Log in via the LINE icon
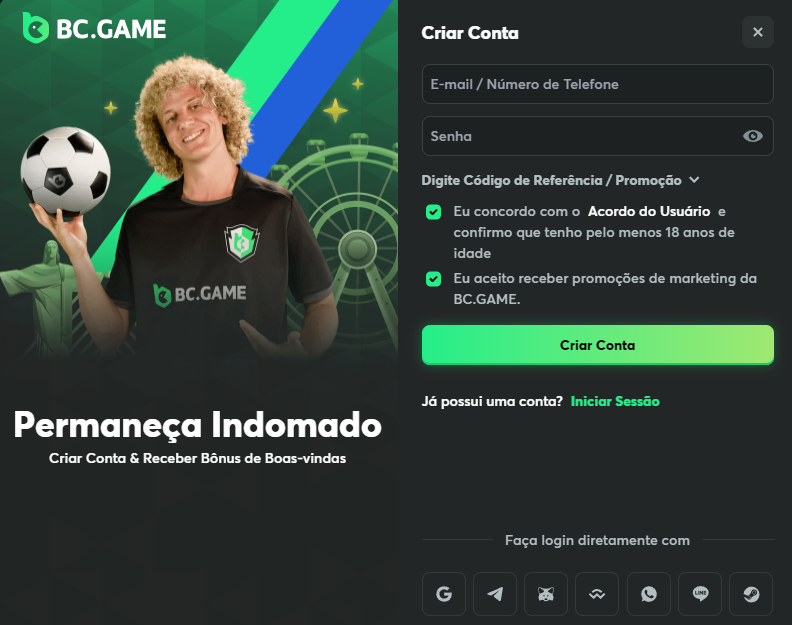This screenshot has width=792, height=625. pyautogui.click(x=700, y=594)
